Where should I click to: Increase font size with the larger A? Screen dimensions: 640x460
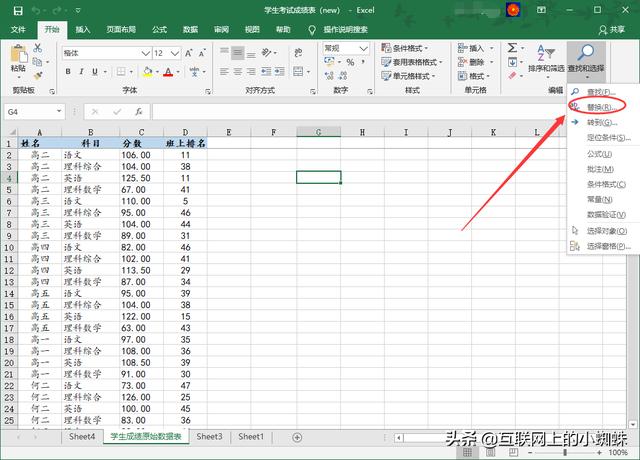pos(189,53)
